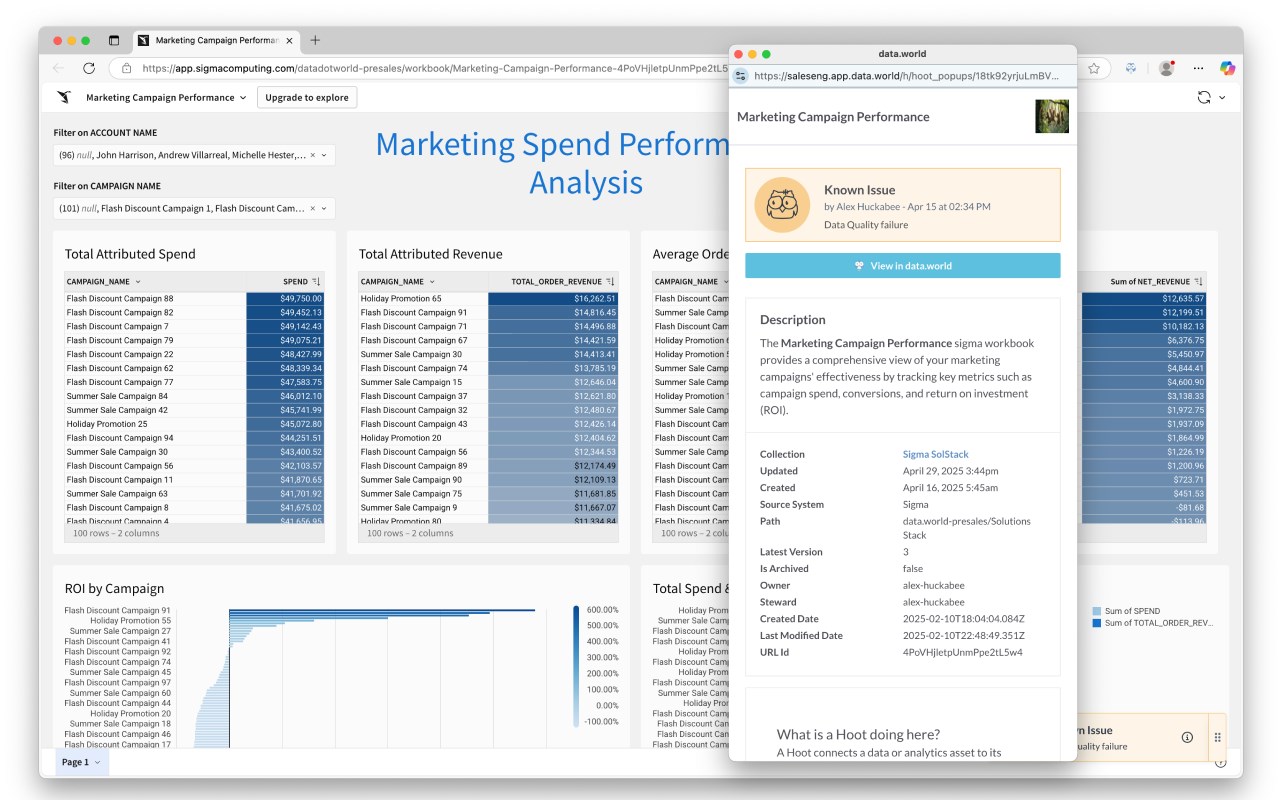Click the Sum of SPEND legend swatch
This screenshot has height=800, width=1280.
[1097, 611]
